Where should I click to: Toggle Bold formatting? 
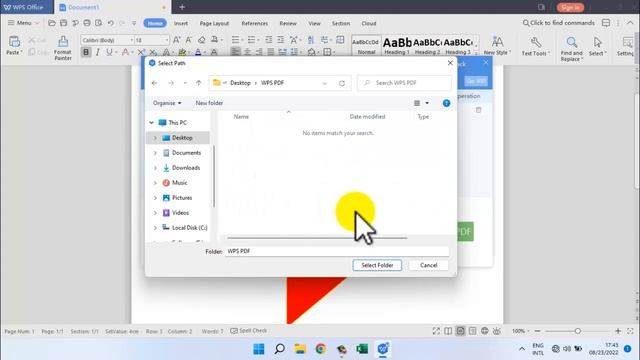[86, 52]
